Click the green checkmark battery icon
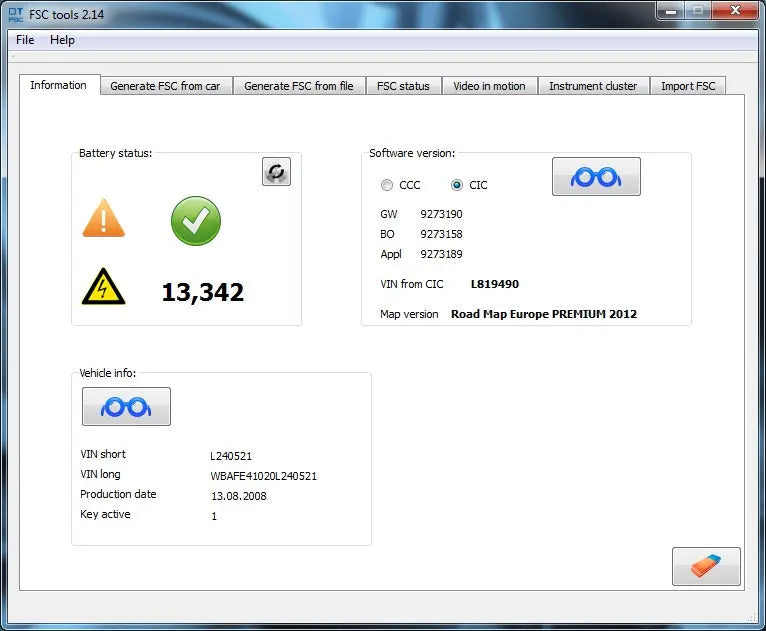The height and width of the screenshot is (631, 766). [x=195, y=221]
